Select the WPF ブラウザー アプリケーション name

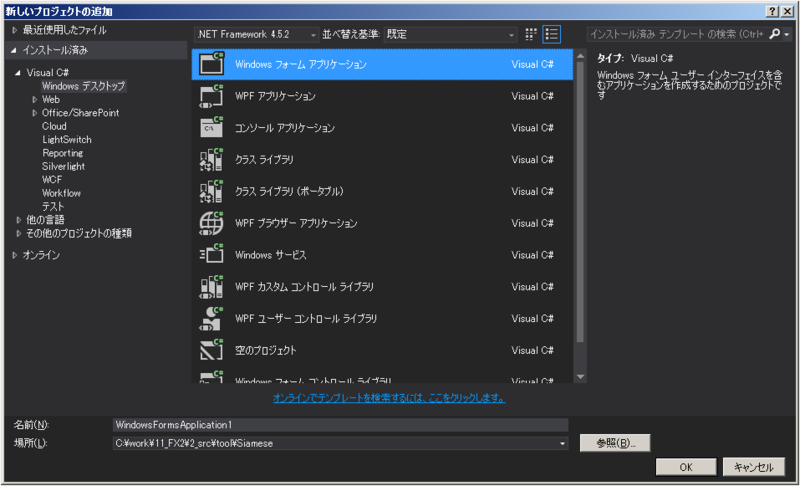(x=296, y=223)
